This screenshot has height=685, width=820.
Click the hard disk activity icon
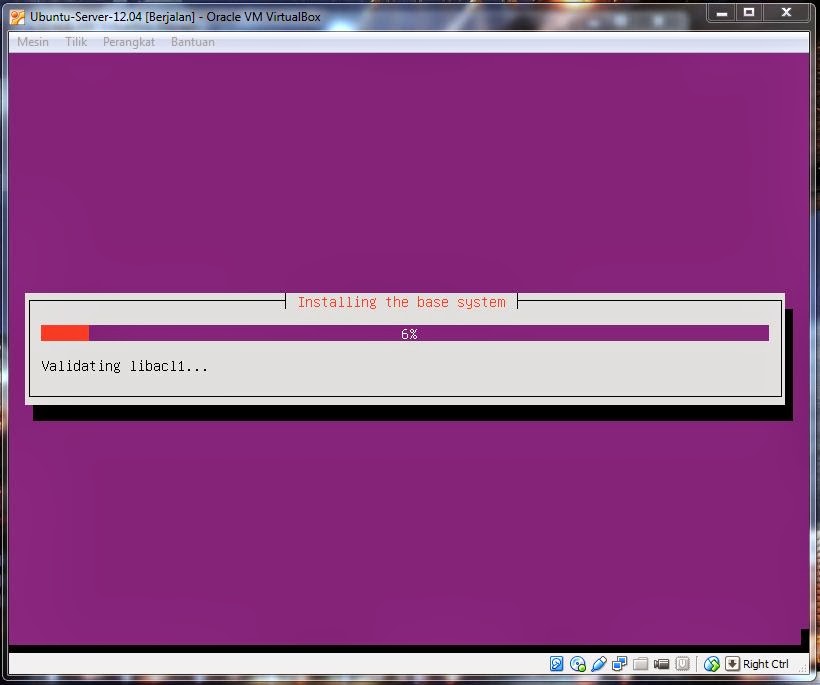point(556,664)
